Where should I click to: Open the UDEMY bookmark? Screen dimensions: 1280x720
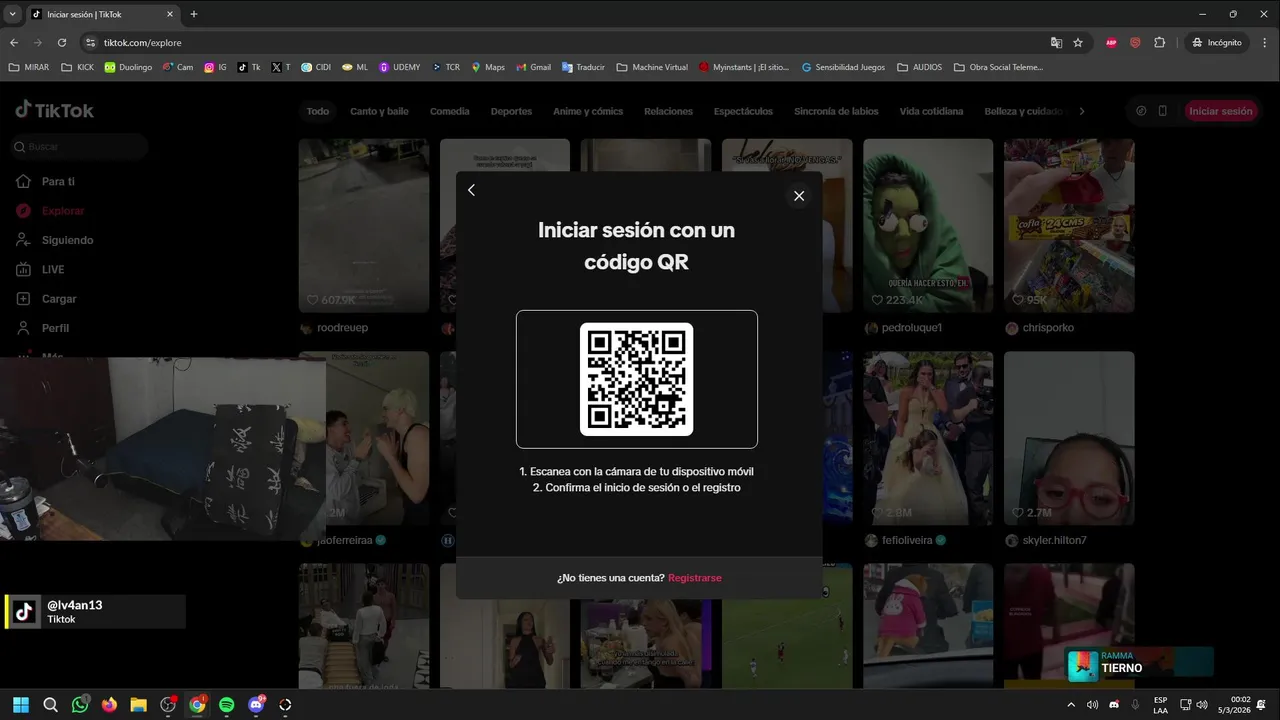coord(399,67)
